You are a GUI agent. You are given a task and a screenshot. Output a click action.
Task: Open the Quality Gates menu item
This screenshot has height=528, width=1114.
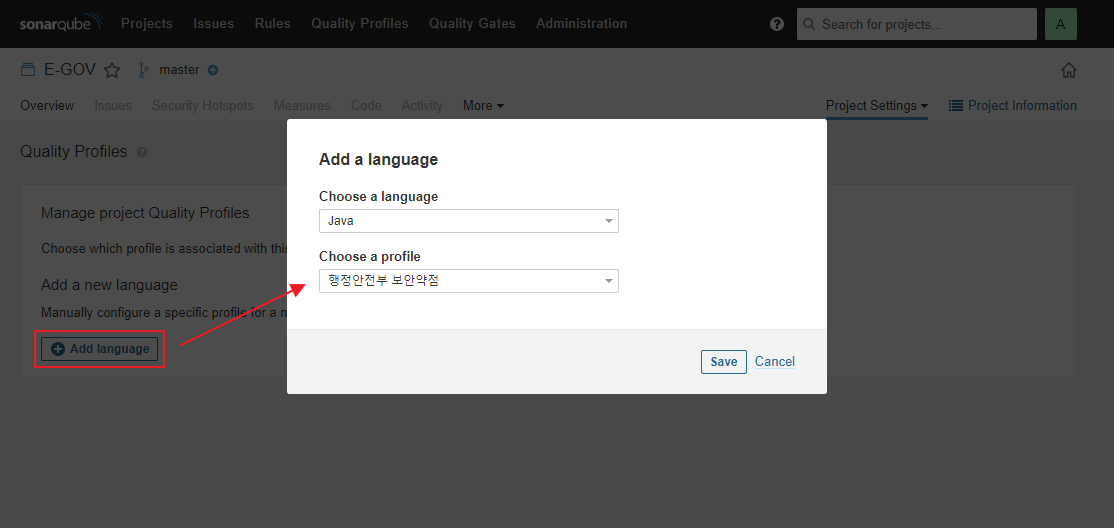tap(472, 23)
